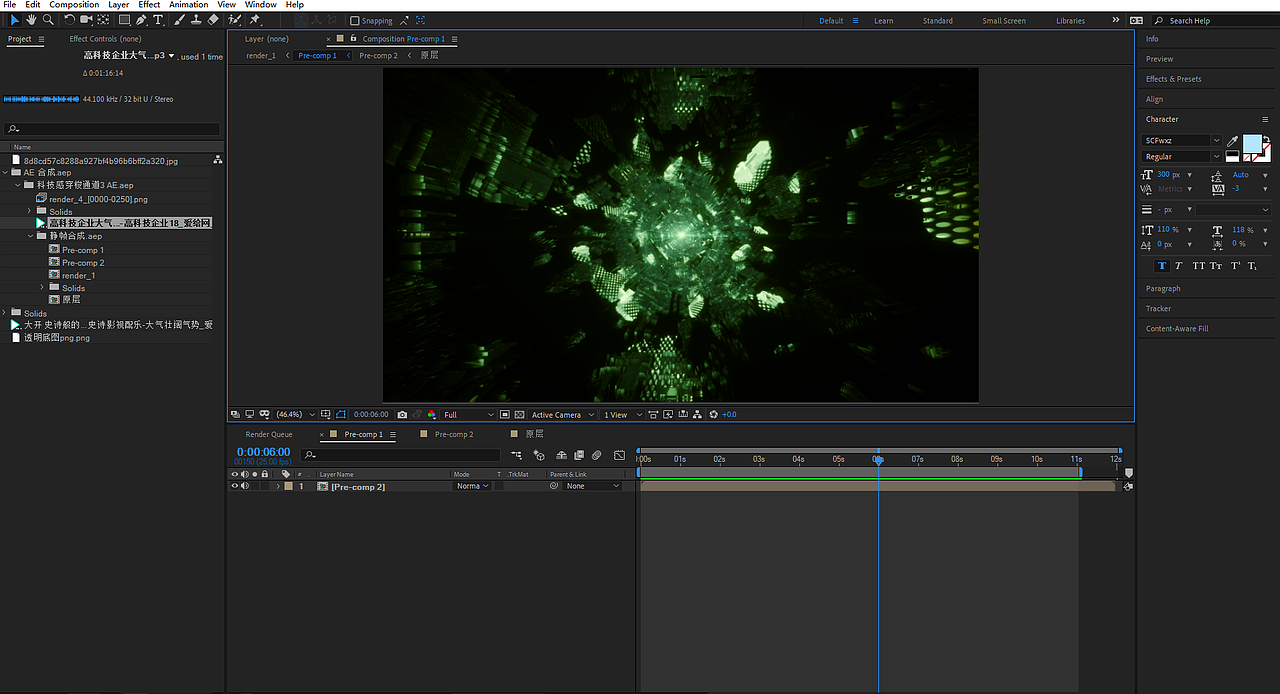Click the Show Channel RGB icon
This screenshot has height=694, width=1280.
coord(431,414)
